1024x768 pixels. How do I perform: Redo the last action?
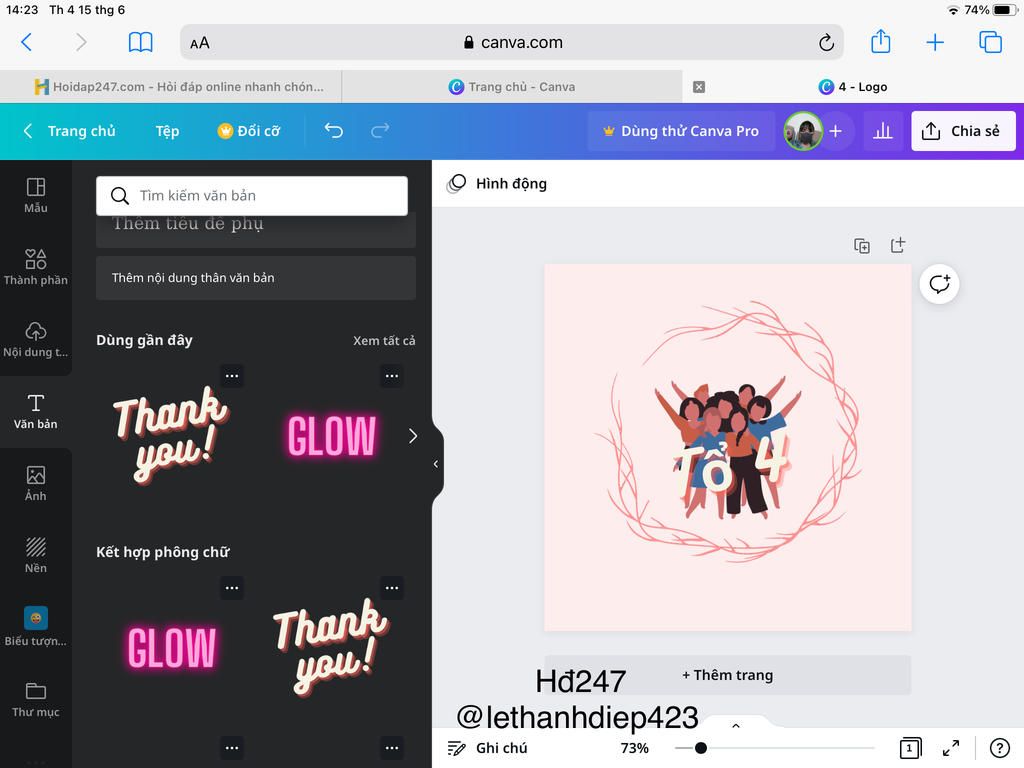(380, 131)
